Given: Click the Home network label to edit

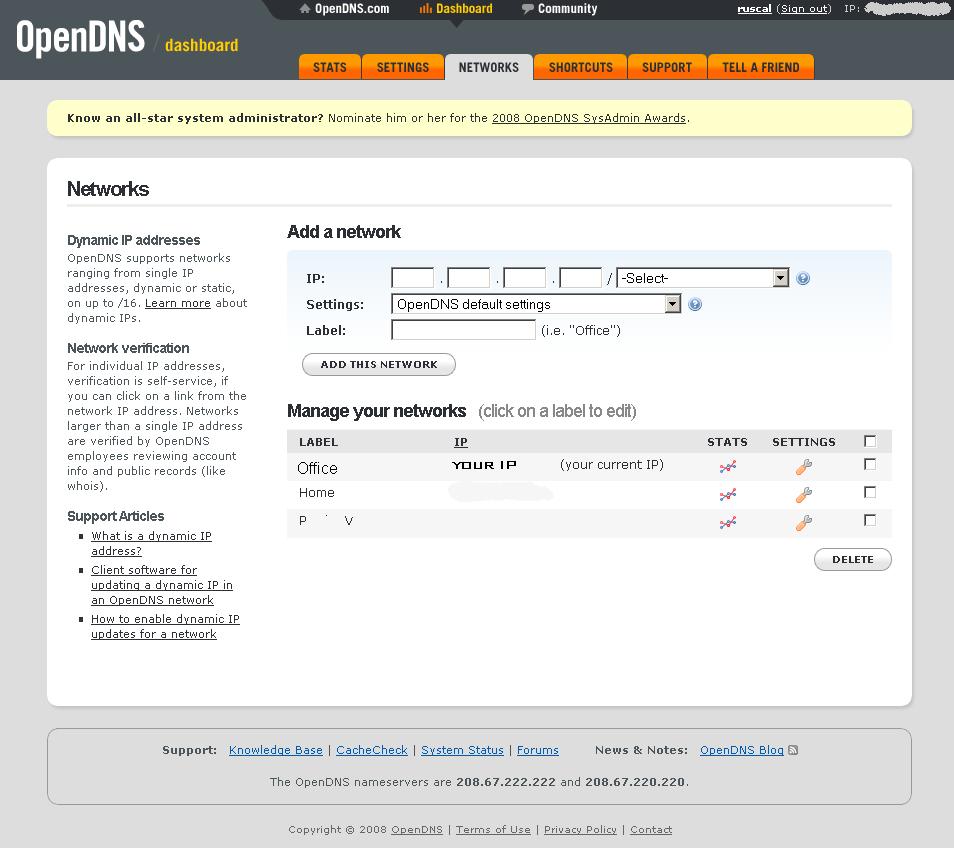Looking at the screenshot, I should point(316,493).
